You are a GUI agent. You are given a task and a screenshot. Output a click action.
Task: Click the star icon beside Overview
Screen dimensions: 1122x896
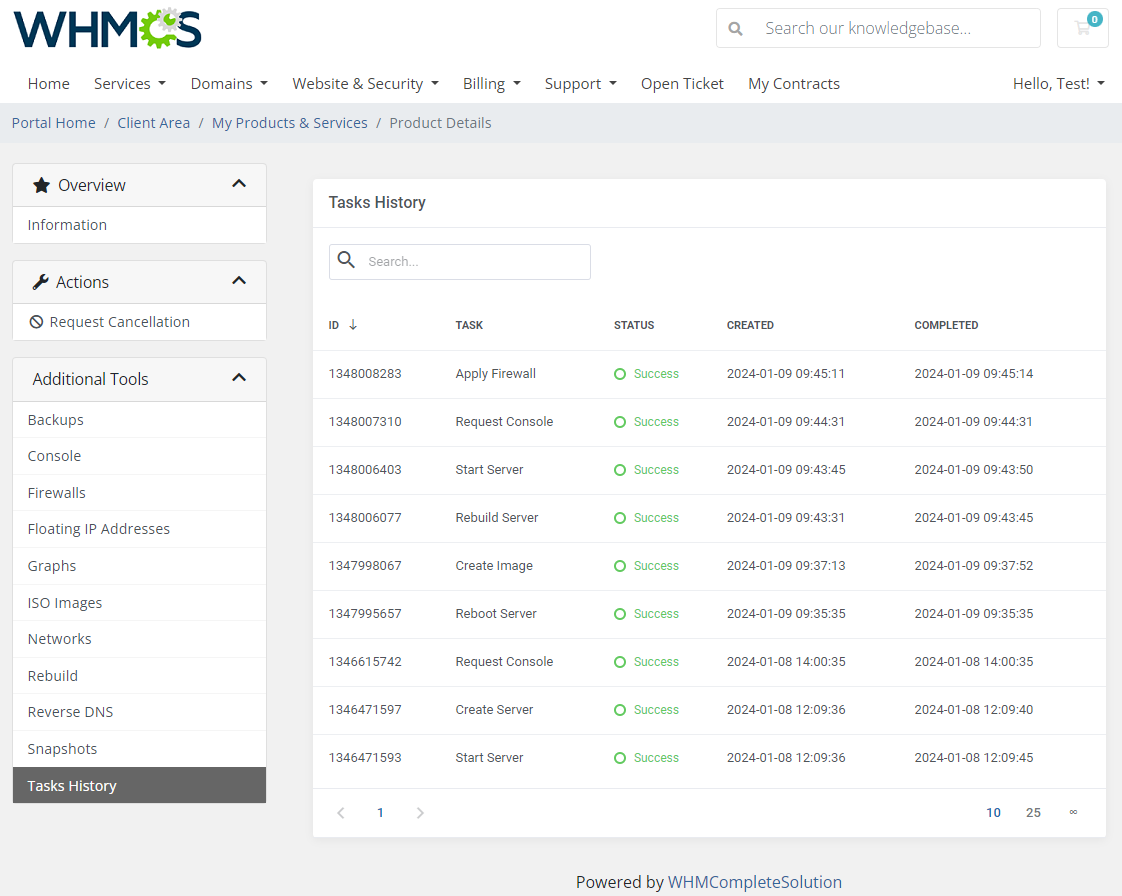pyautogui.click(x=41, y=184)
